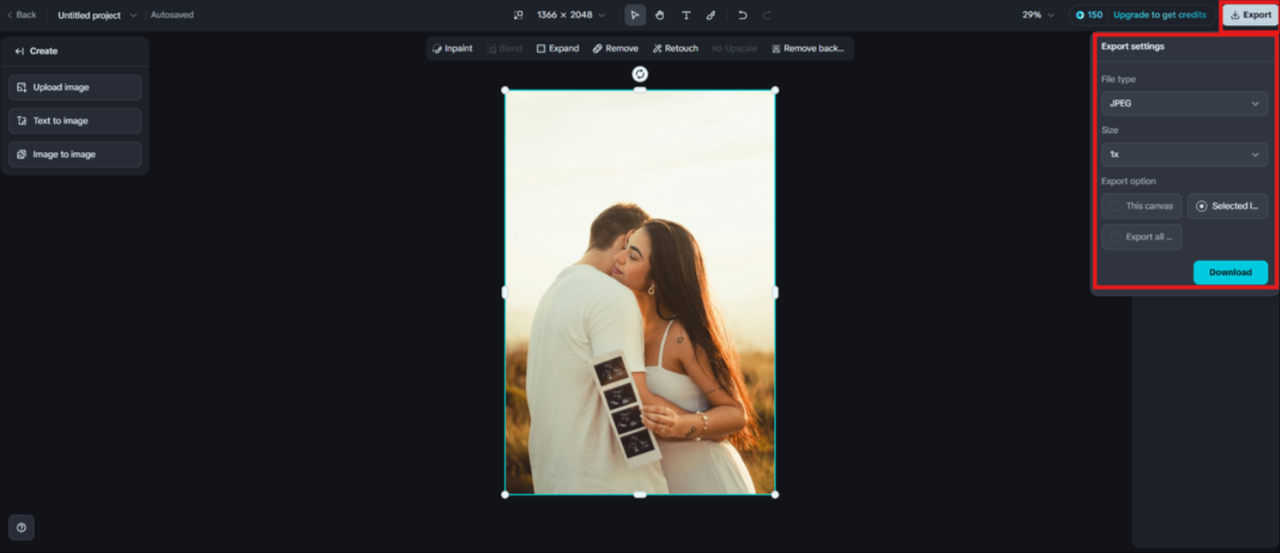Choose the Expand tool
1280x553 pixels.
coord(557,48)
